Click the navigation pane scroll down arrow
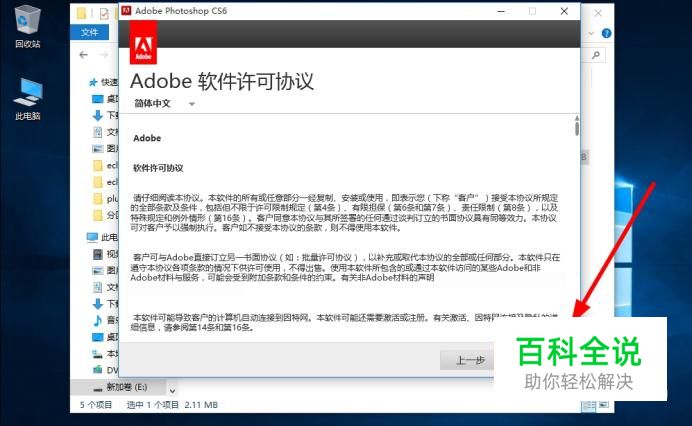Viewport: 692px width, 426px height. pyautogui.click(x=172, y=391)
